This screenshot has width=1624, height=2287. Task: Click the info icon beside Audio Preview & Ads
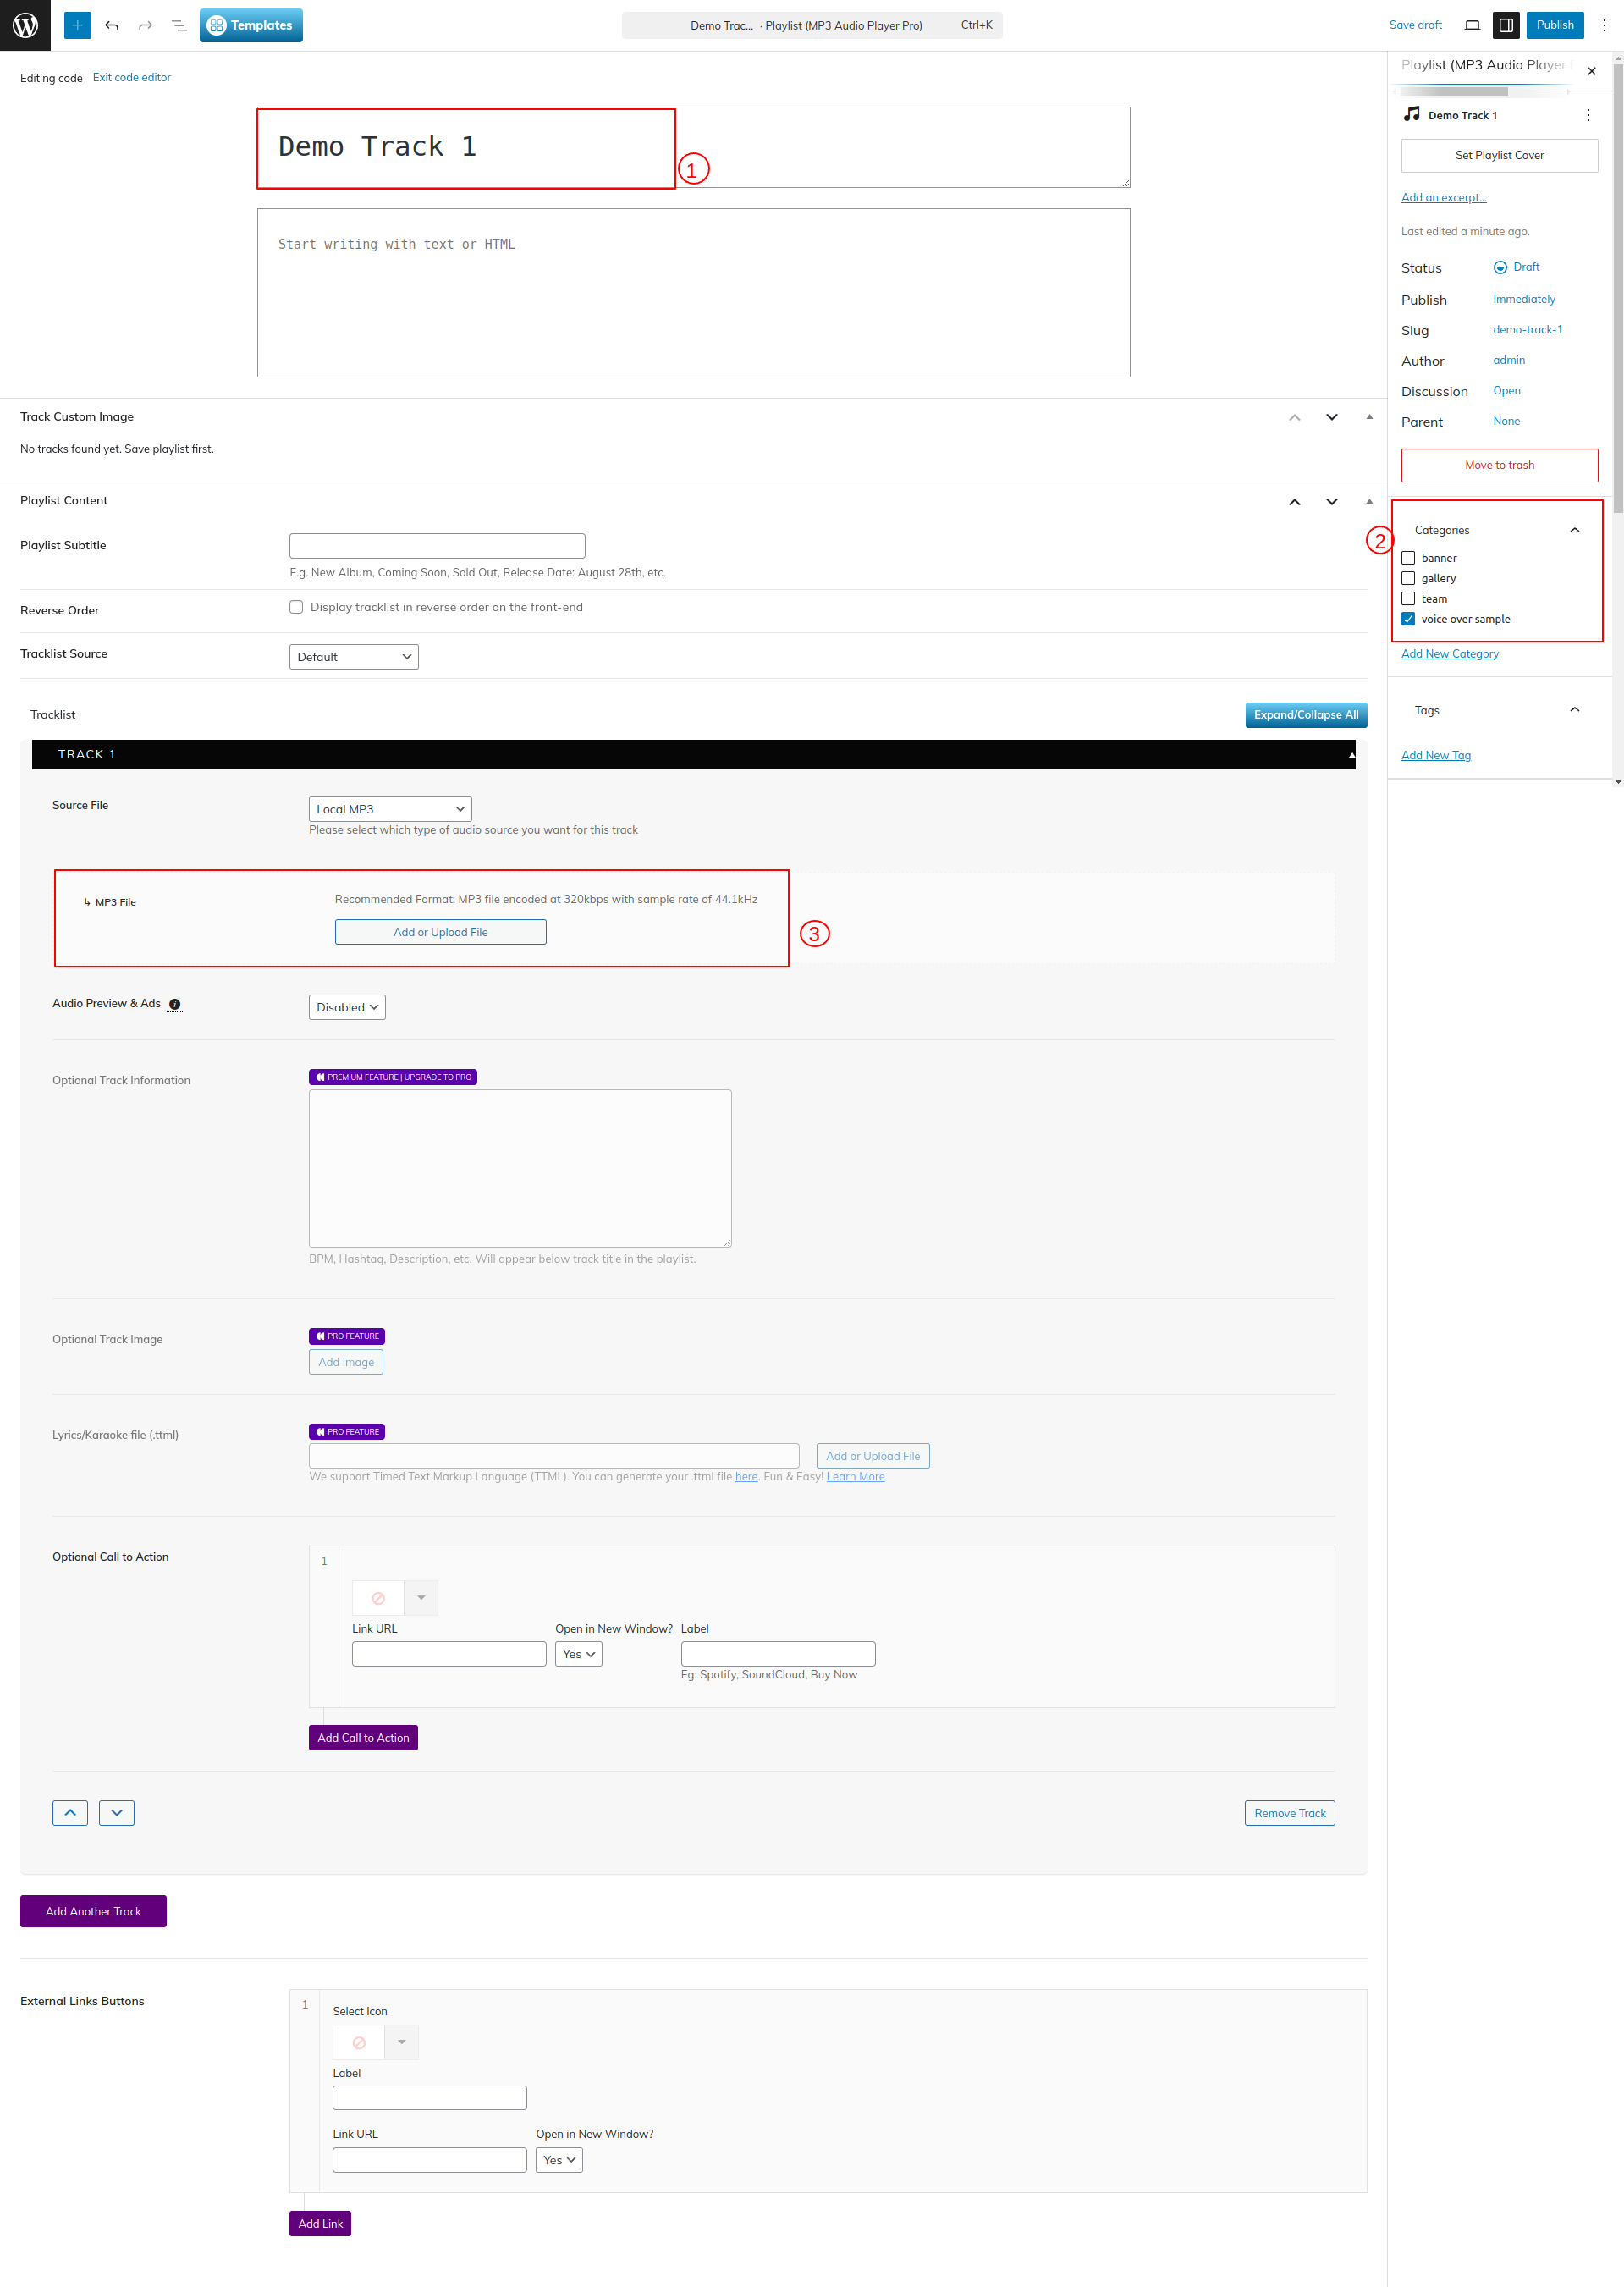pyautogui.click(x=174, y=1004)
